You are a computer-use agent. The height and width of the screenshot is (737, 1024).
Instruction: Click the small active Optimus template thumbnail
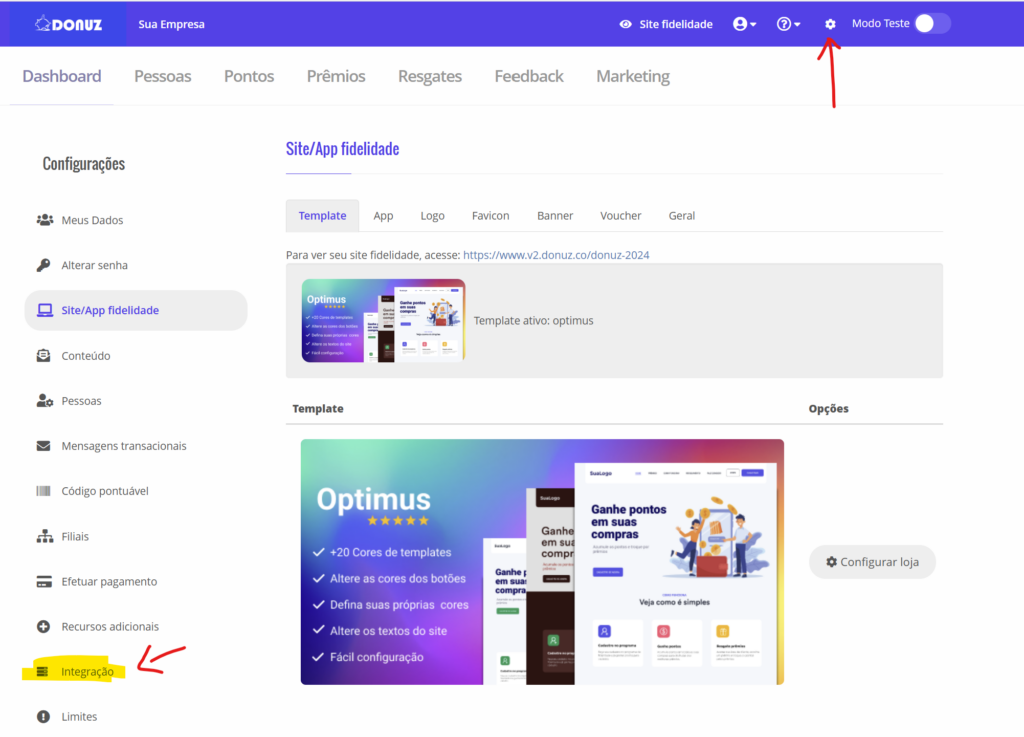pos(383,320)
